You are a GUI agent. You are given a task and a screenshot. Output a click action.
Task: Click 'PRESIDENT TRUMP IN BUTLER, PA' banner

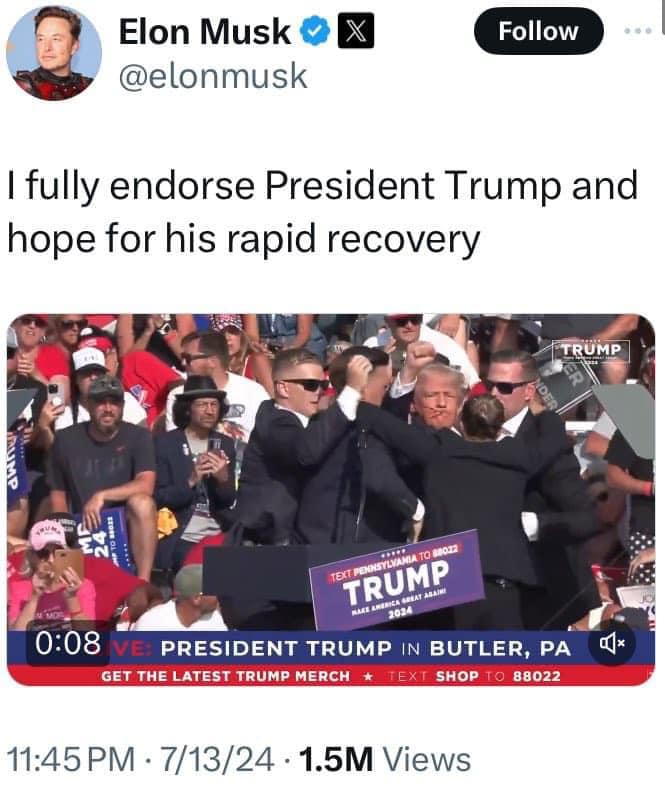[x=366, y=649]
